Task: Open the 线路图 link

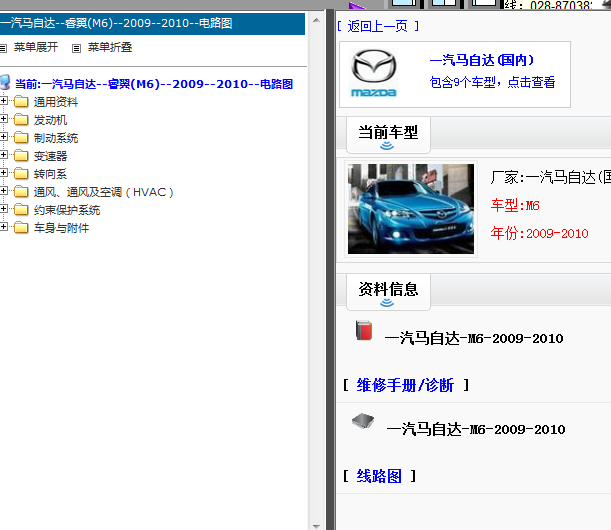Action: 379,476
